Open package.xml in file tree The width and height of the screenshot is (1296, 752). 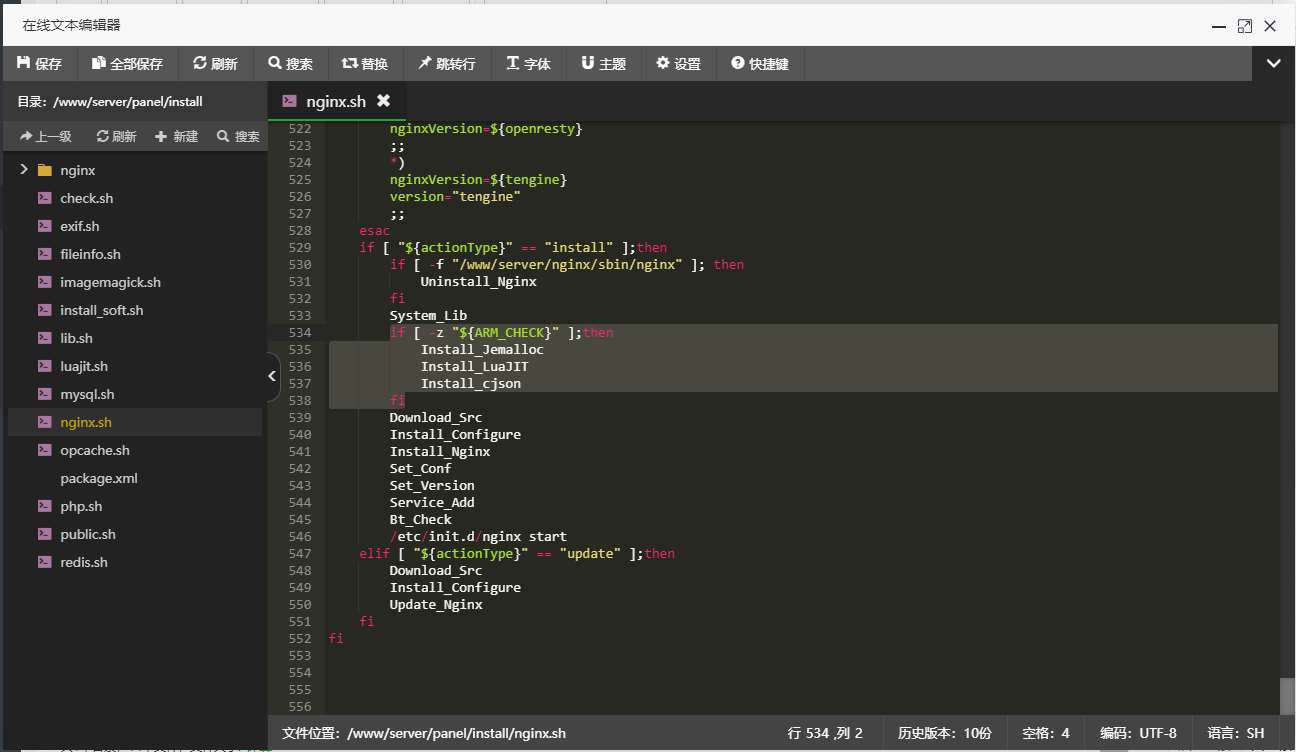(x=99, y=478)
